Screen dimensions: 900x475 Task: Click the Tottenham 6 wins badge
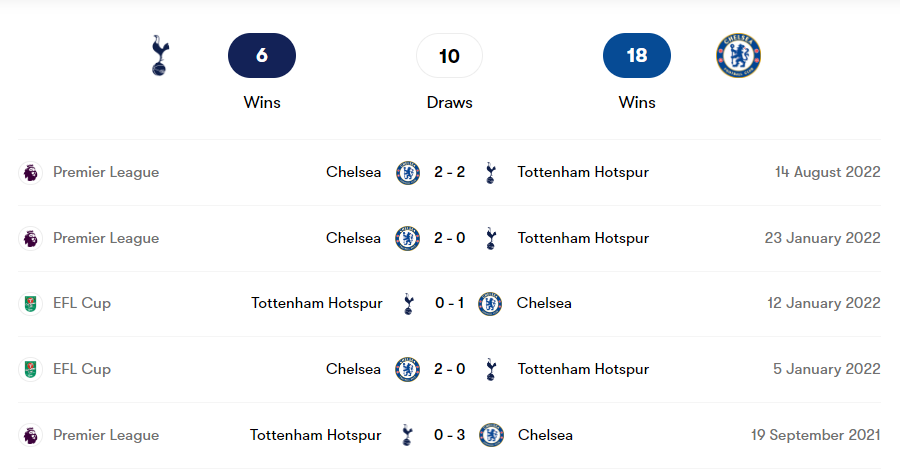pos(262,56)
